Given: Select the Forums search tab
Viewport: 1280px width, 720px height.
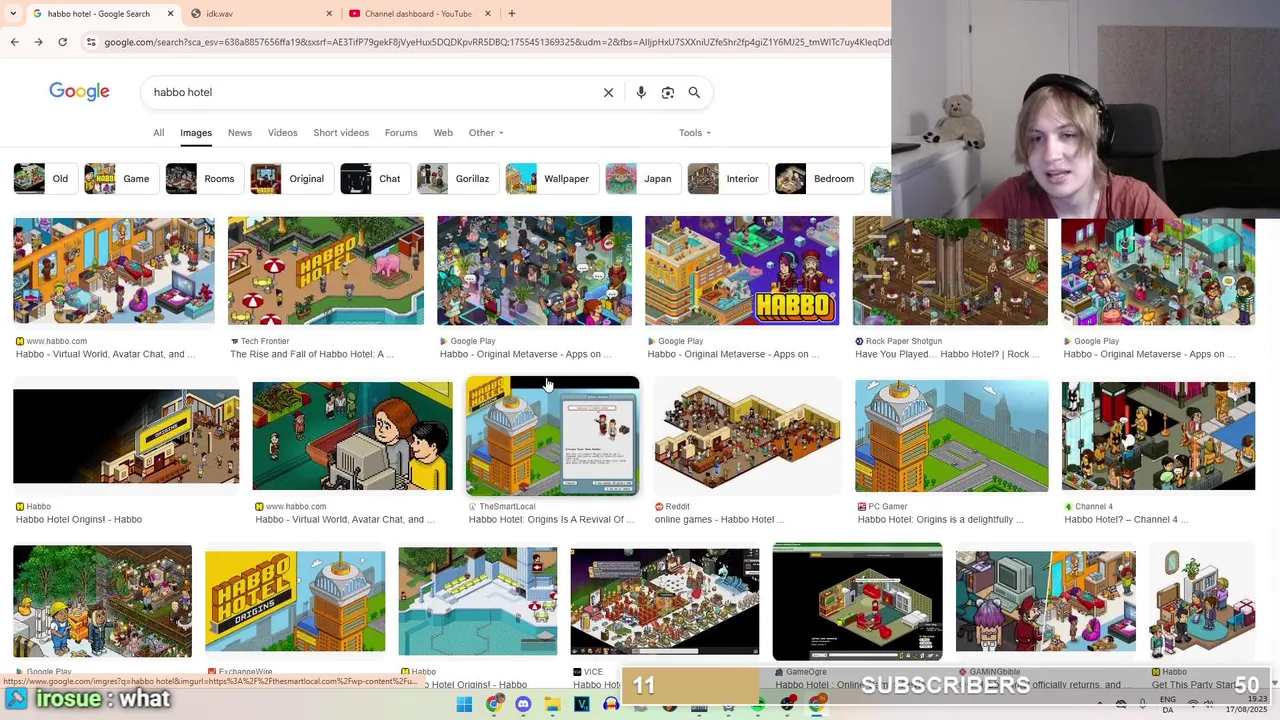Looking at the screenshot, I should click(x=401, y=132).
